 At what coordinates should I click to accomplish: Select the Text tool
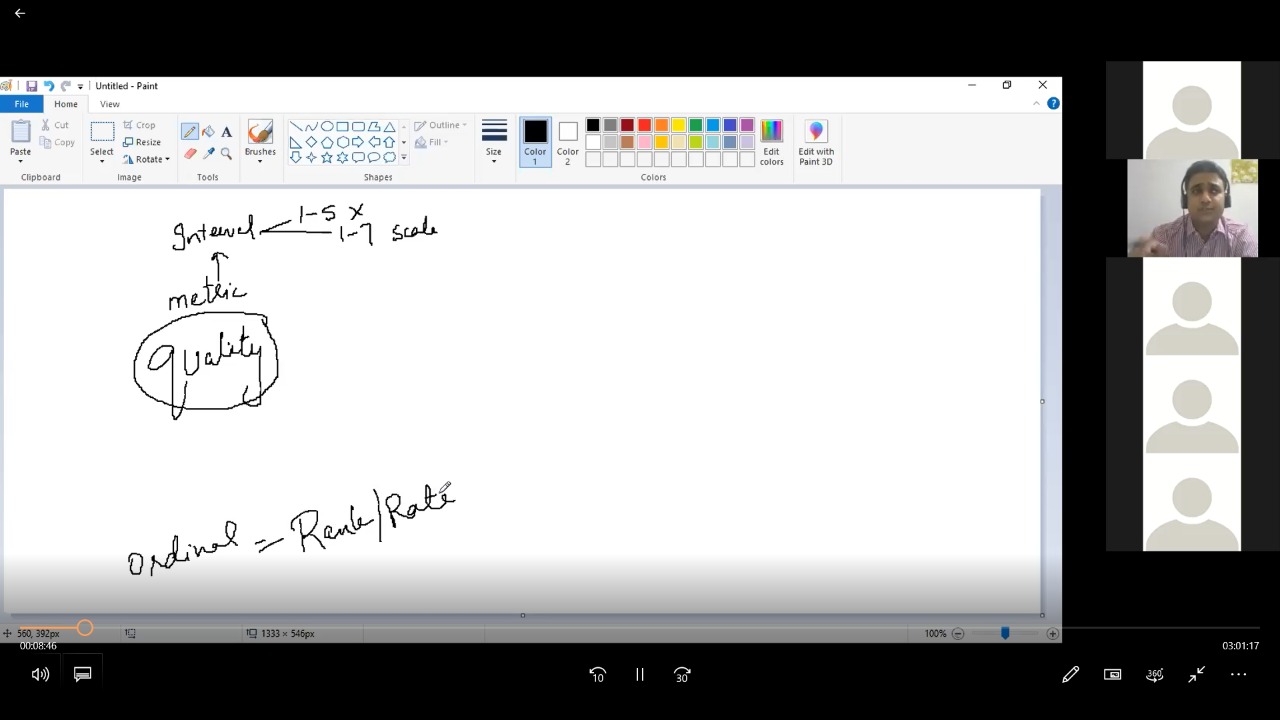[x=226, y=132]
